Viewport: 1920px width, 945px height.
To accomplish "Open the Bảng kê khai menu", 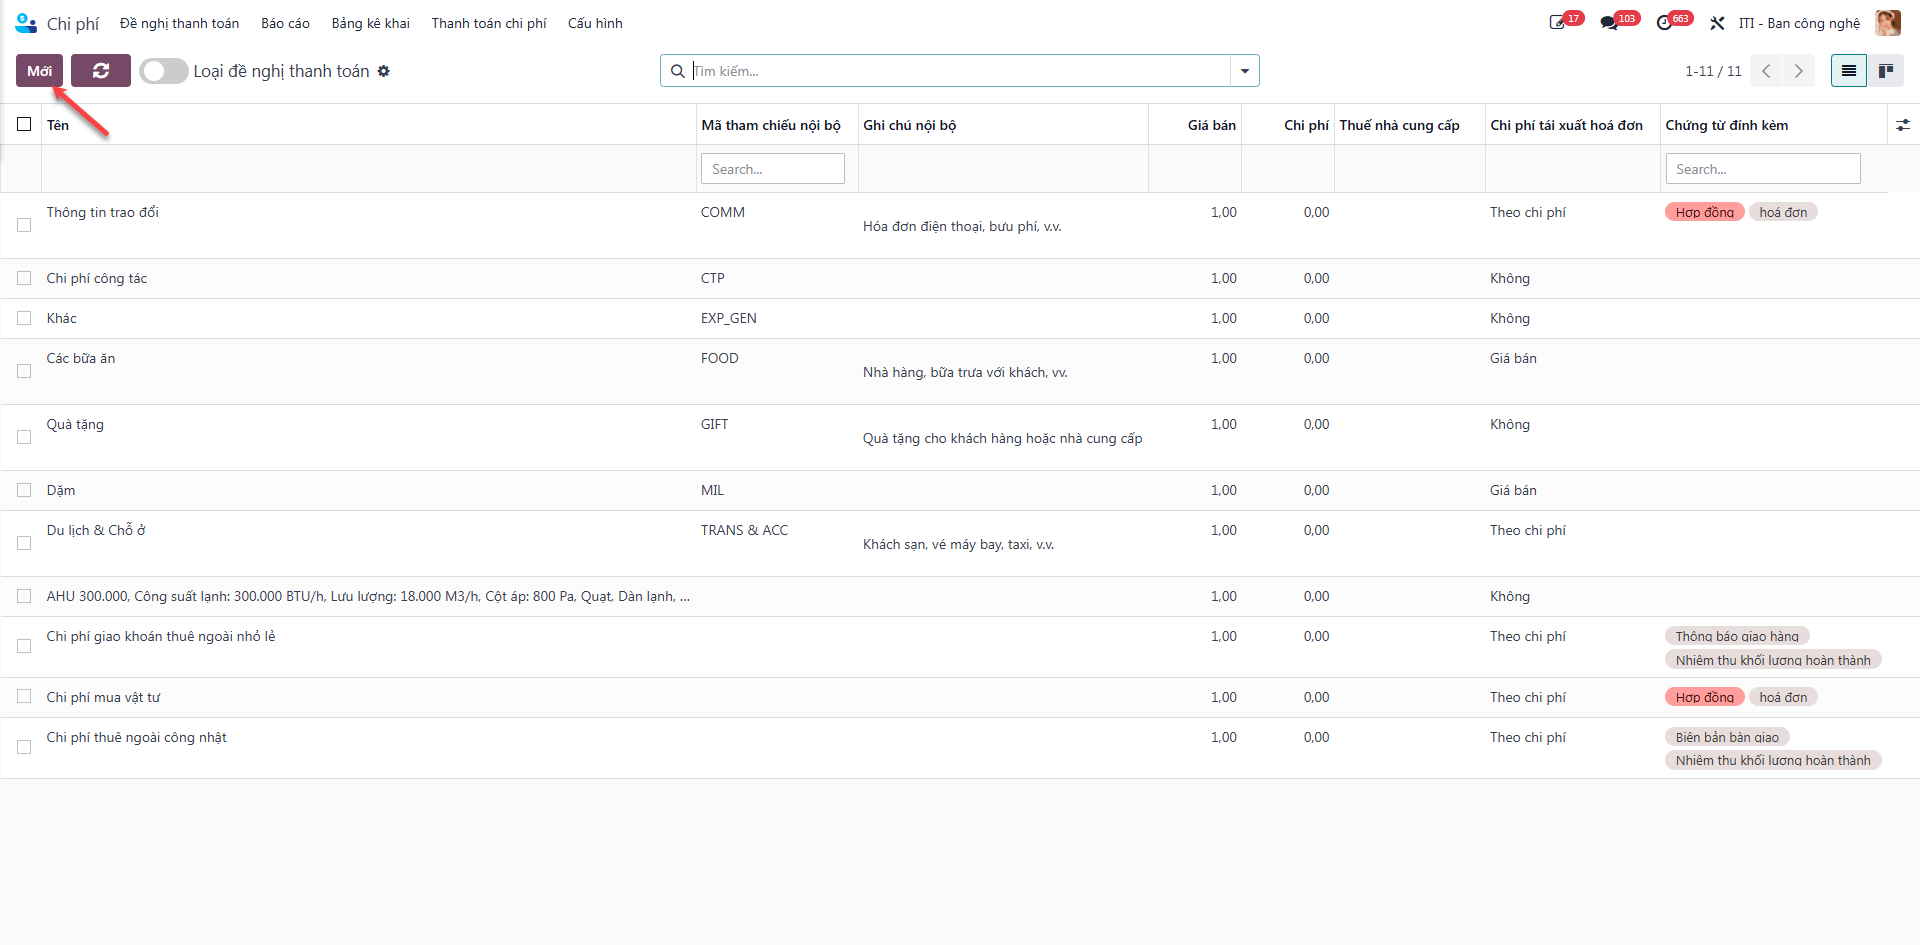I will pos(371,23).
